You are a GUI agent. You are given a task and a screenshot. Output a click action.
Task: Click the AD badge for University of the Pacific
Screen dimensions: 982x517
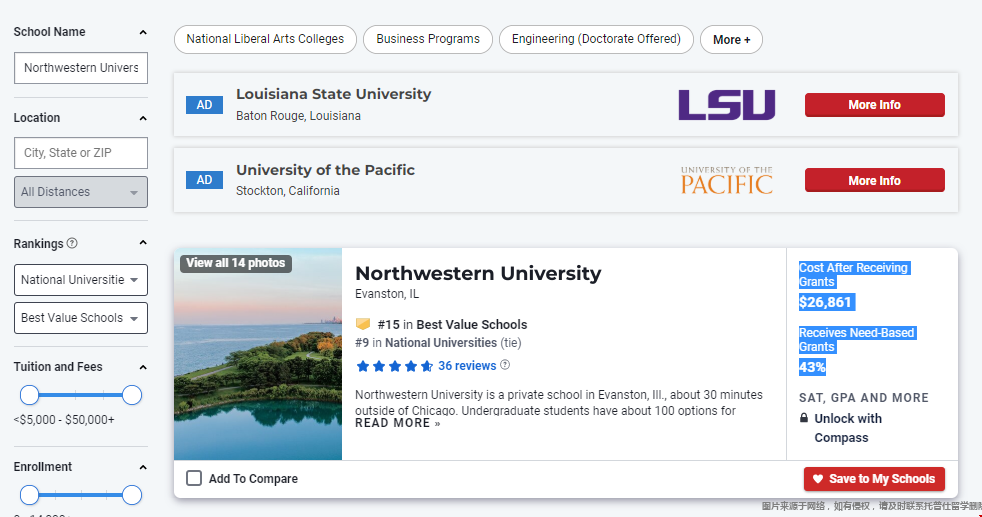click(204, 180)
